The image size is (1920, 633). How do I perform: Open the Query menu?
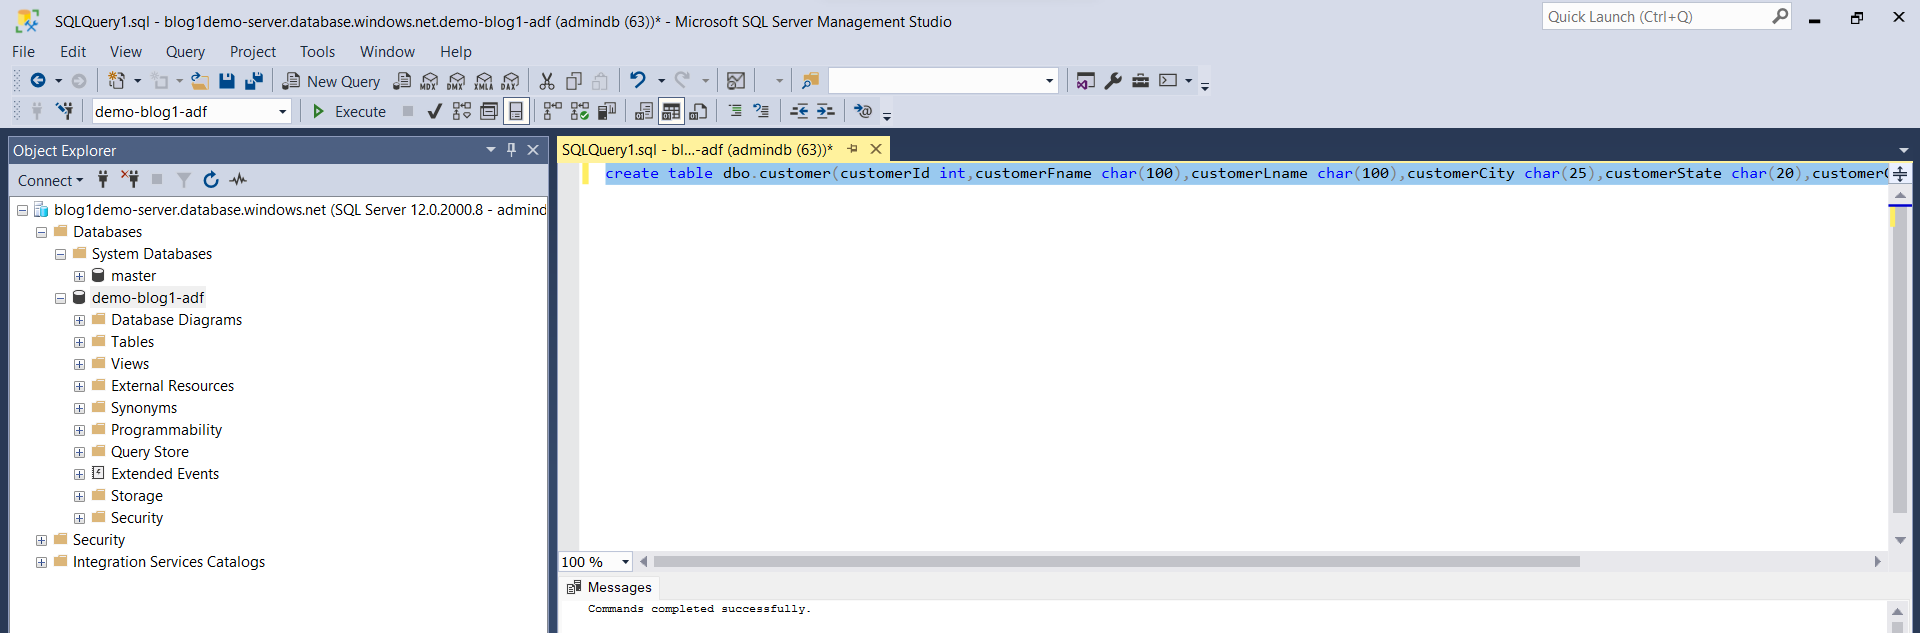tap(185, 52)
